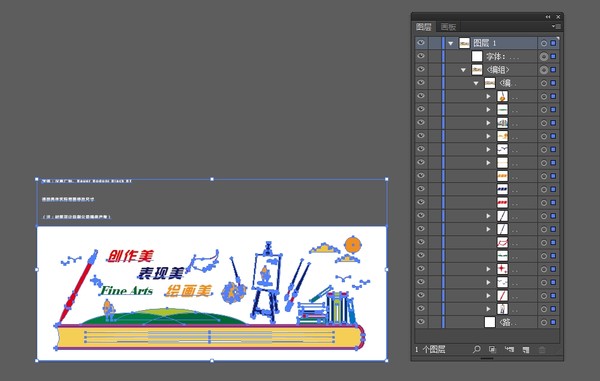Screen dimensions: 600x381
Task: Click the blue easel artwork on canvas
Action: coord(266,281)
